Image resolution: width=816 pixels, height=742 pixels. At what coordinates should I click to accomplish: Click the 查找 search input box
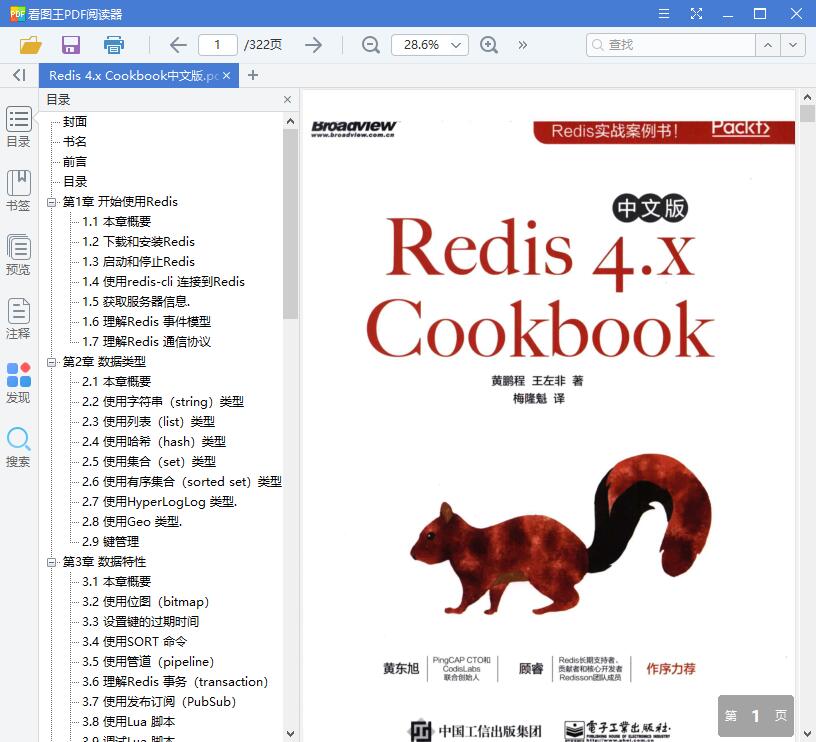coord(671,45)
